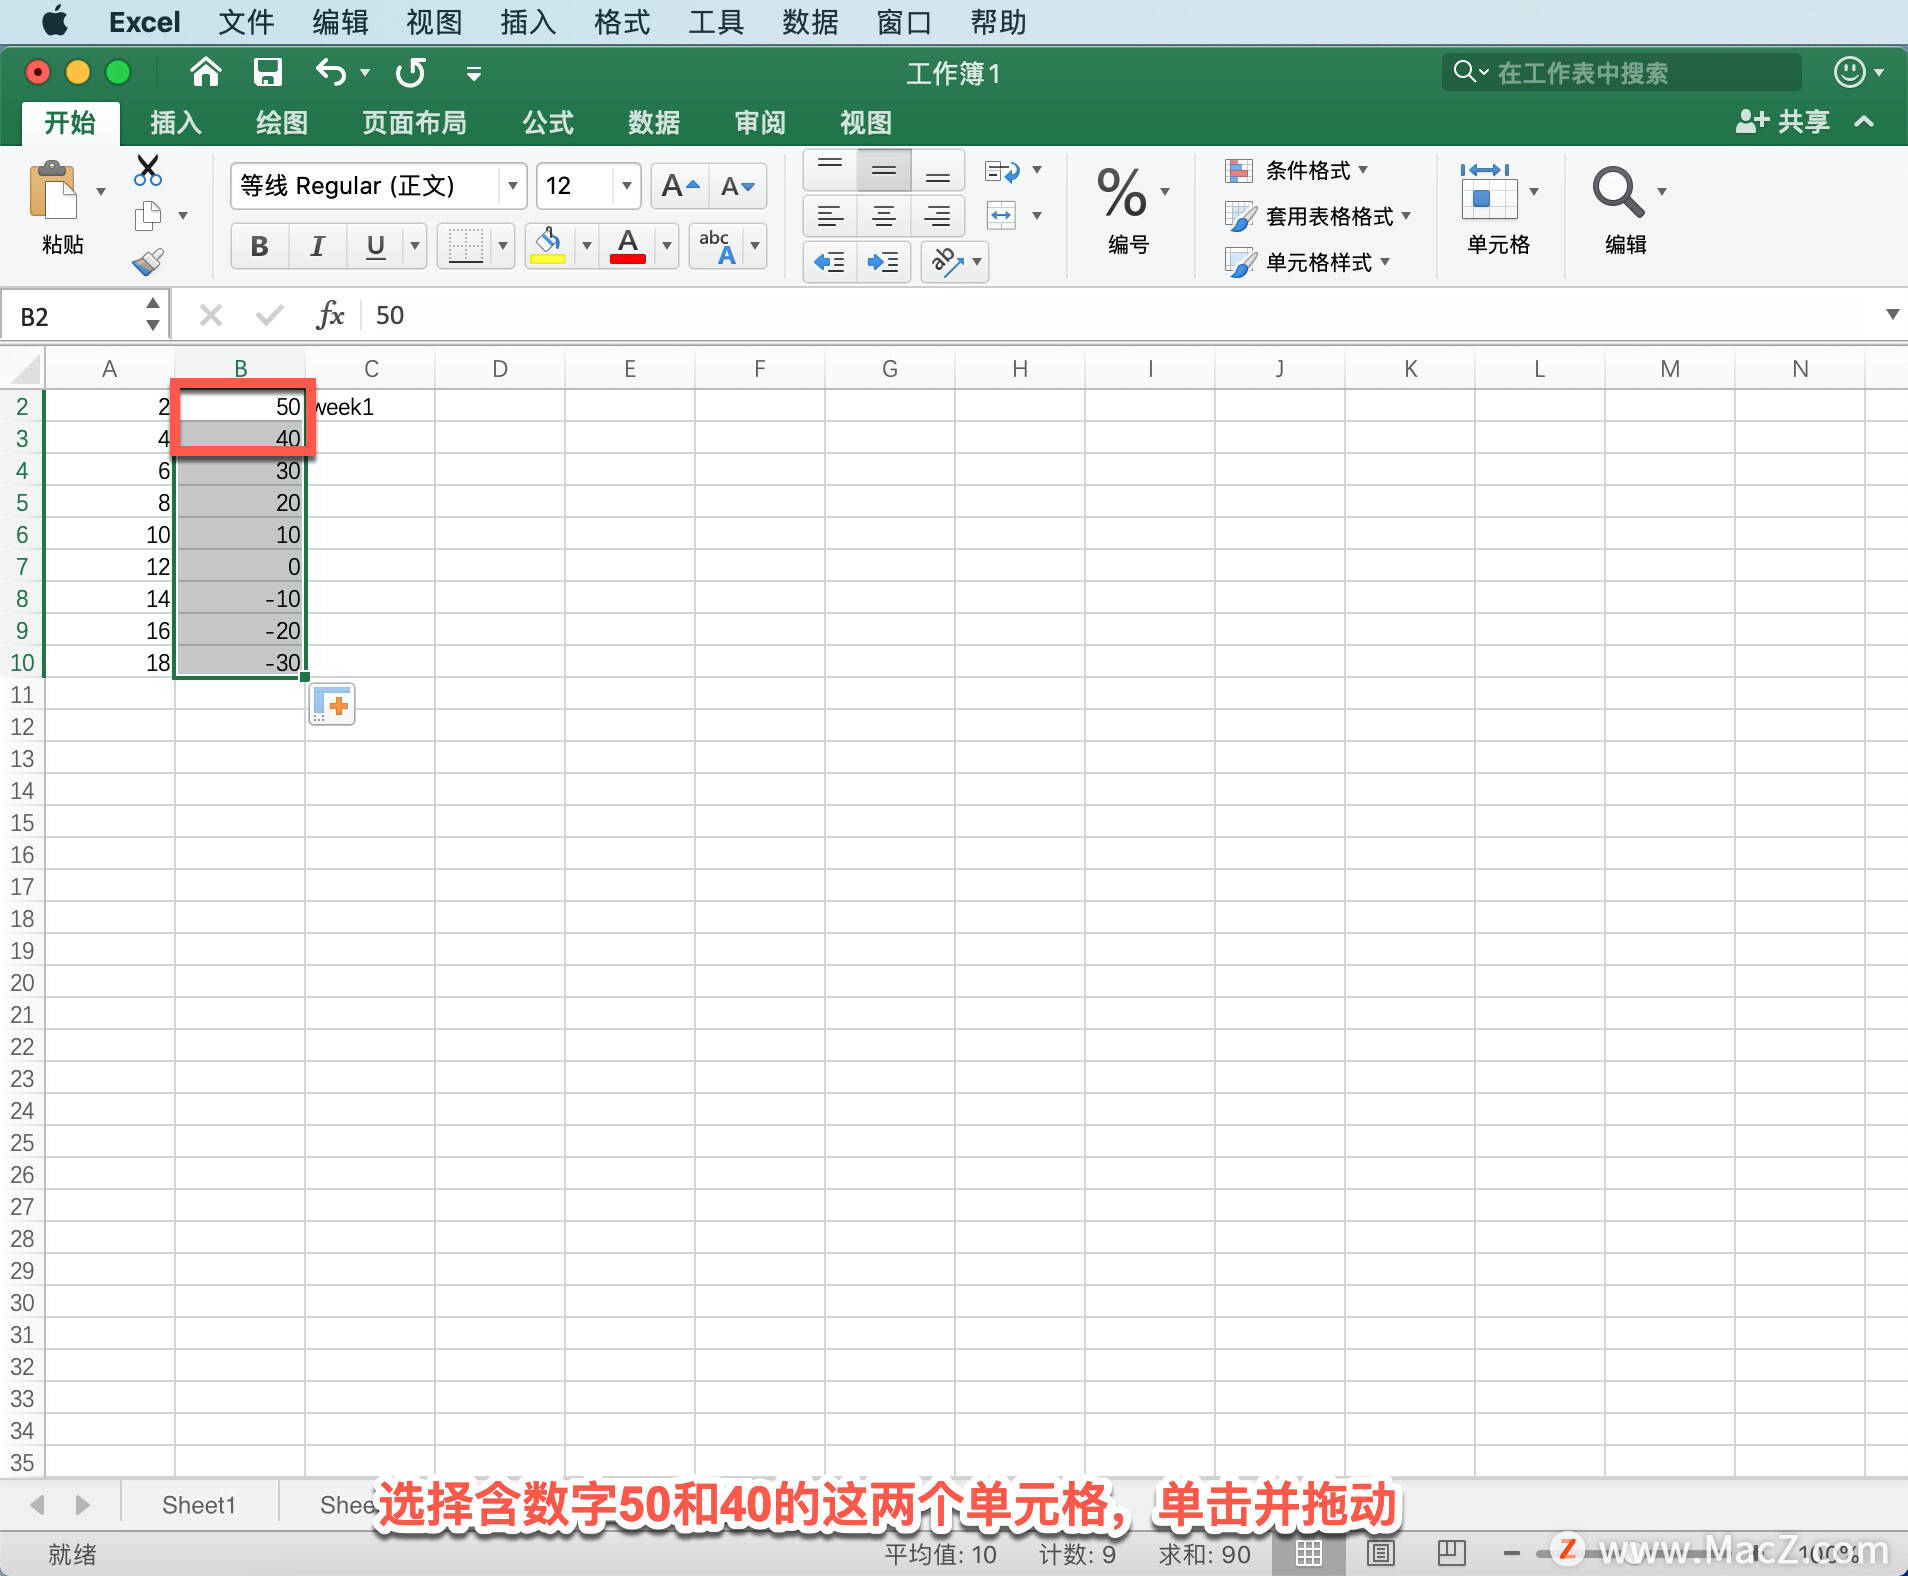Viewport: 1908px width, 1576px height.
Task: Save the workbook with the save icon
Action: (x=267, y=72)
